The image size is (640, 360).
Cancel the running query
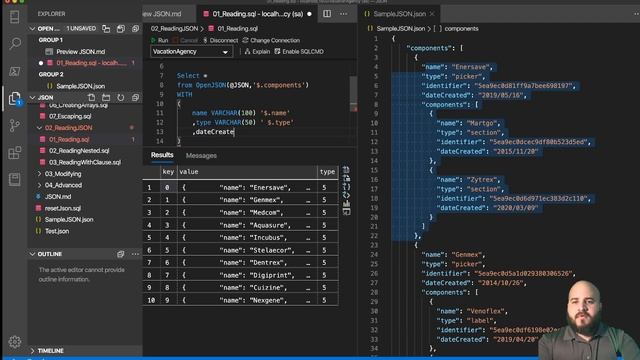(x=185, y=40)
